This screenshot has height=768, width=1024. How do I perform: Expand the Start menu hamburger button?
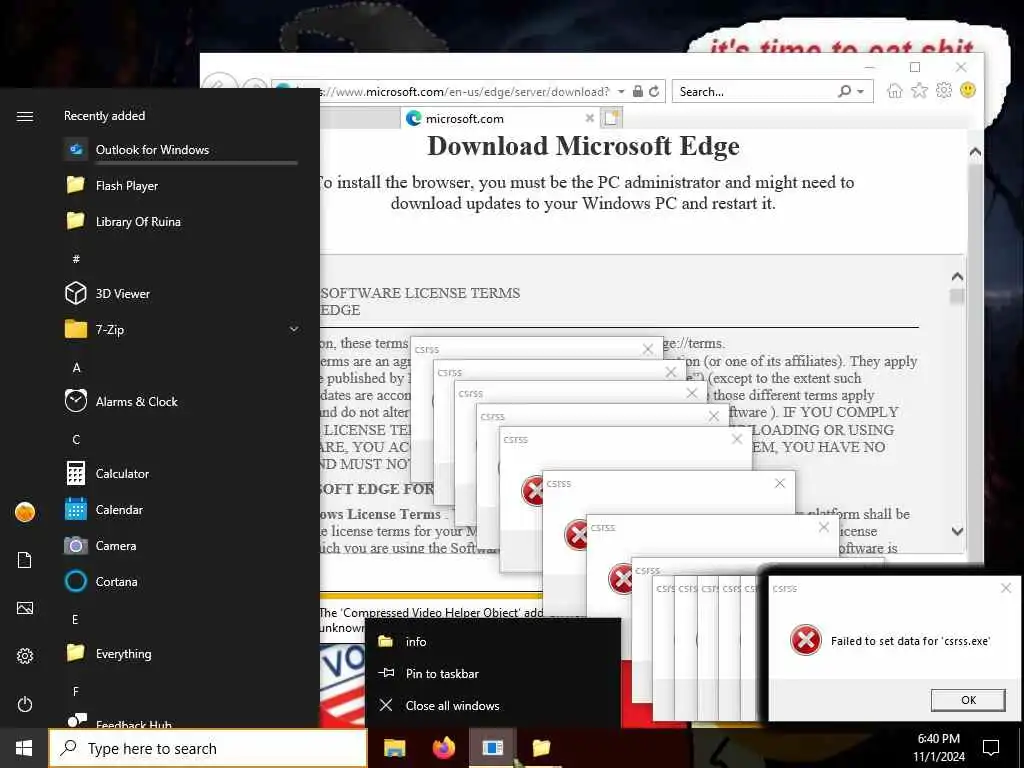25,116
